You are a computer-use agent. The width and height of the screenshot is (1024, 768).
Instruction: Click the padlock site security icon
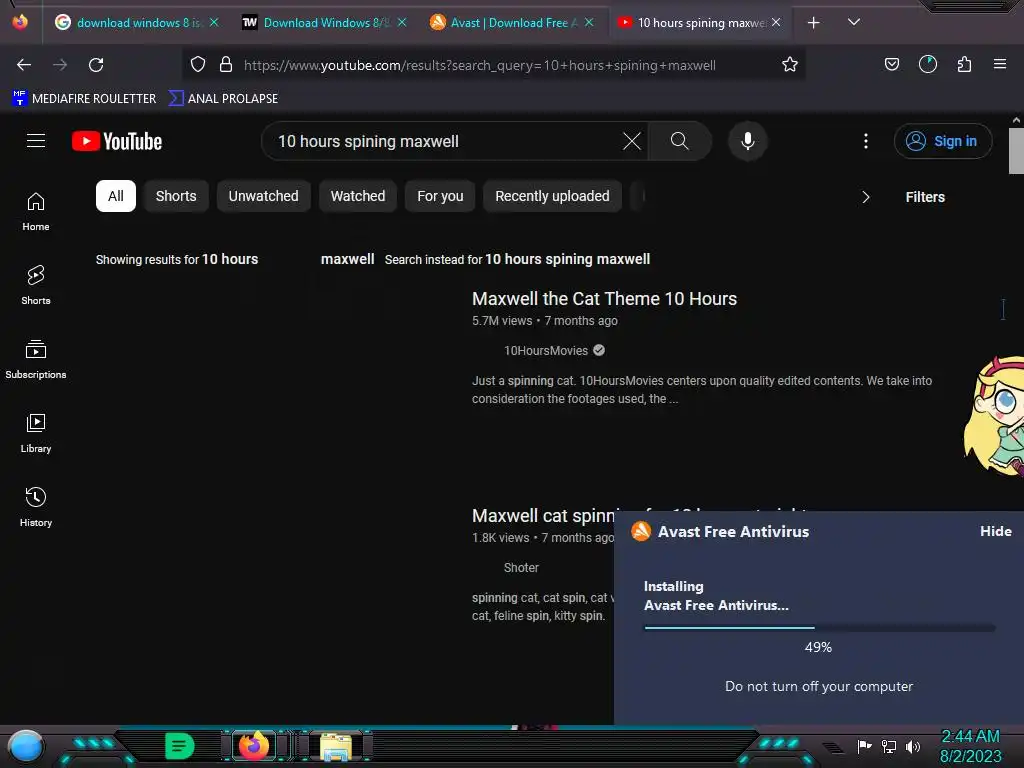tap(226, 64)
